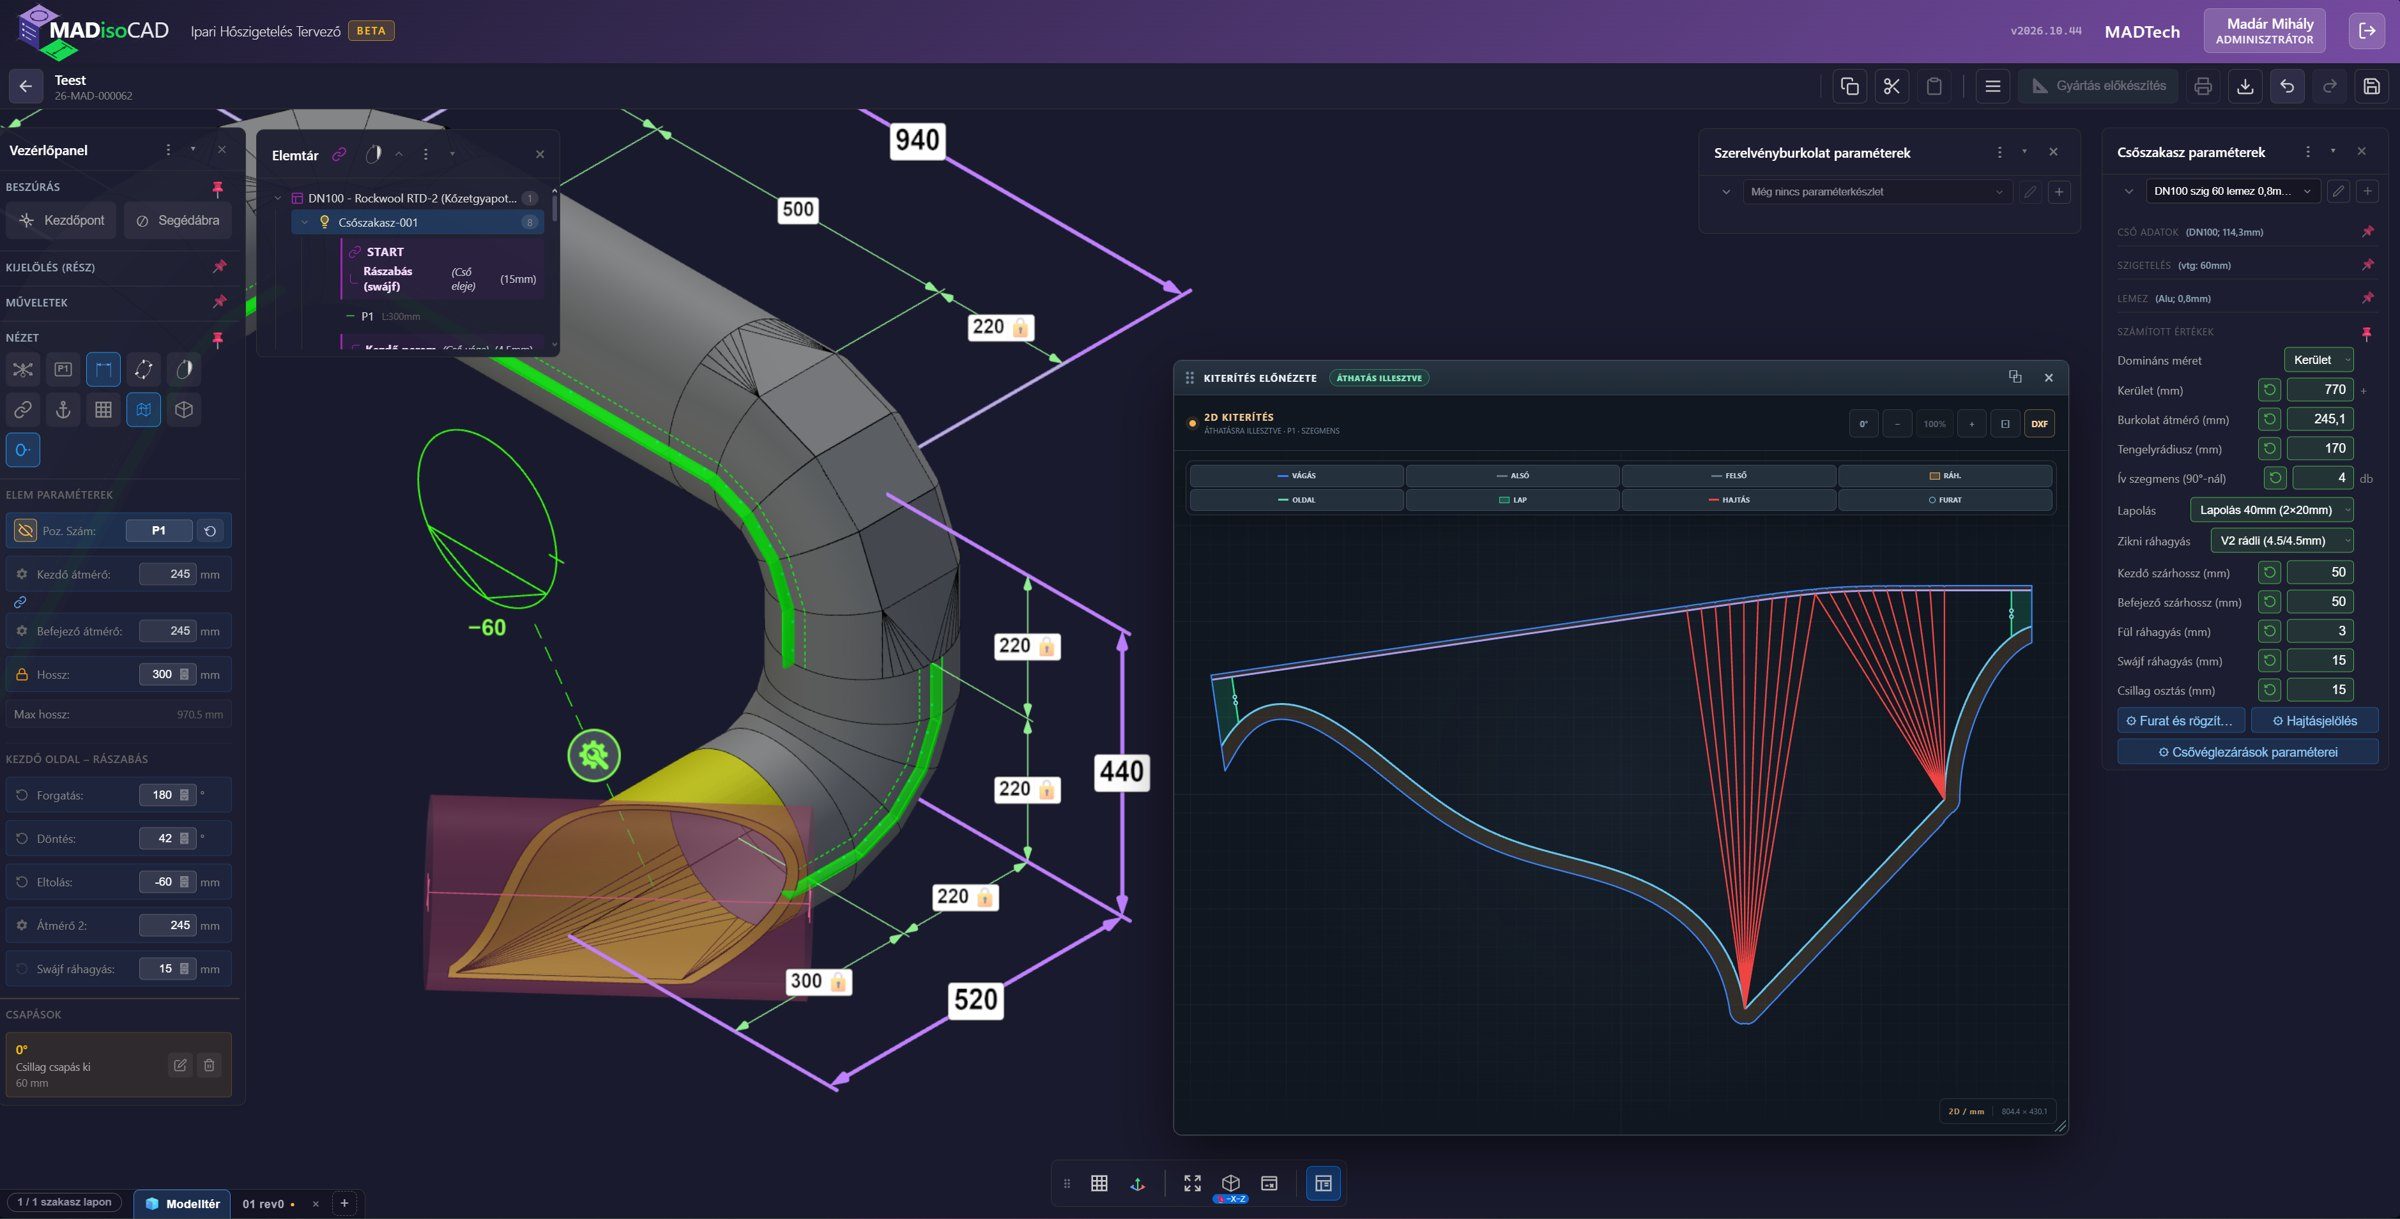This screenshot has height=1219, width=2400.
Task: Toggle the dimension lines view icon
Action: pos(103,369)
